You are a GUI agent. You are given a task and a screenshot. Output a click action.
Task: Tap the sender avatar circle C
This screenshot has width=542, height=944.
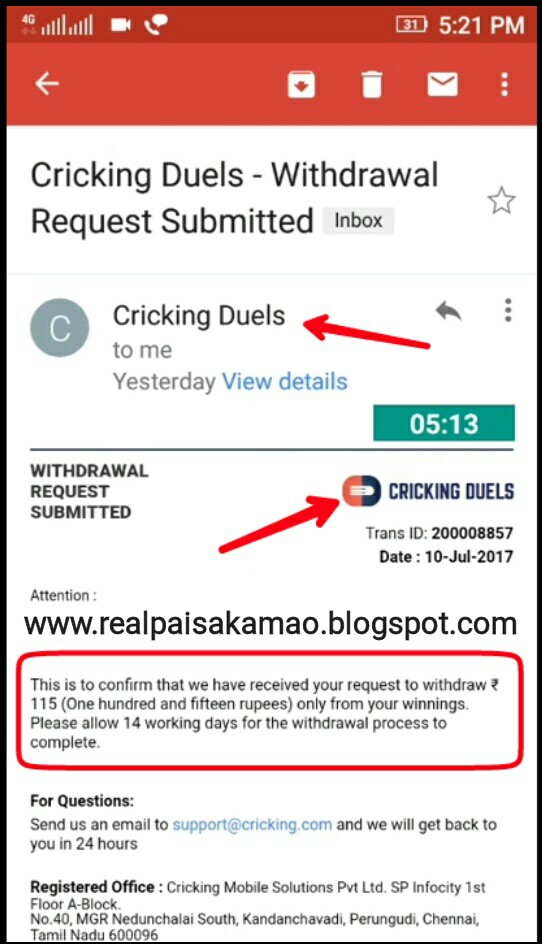[x=60, y=328]
